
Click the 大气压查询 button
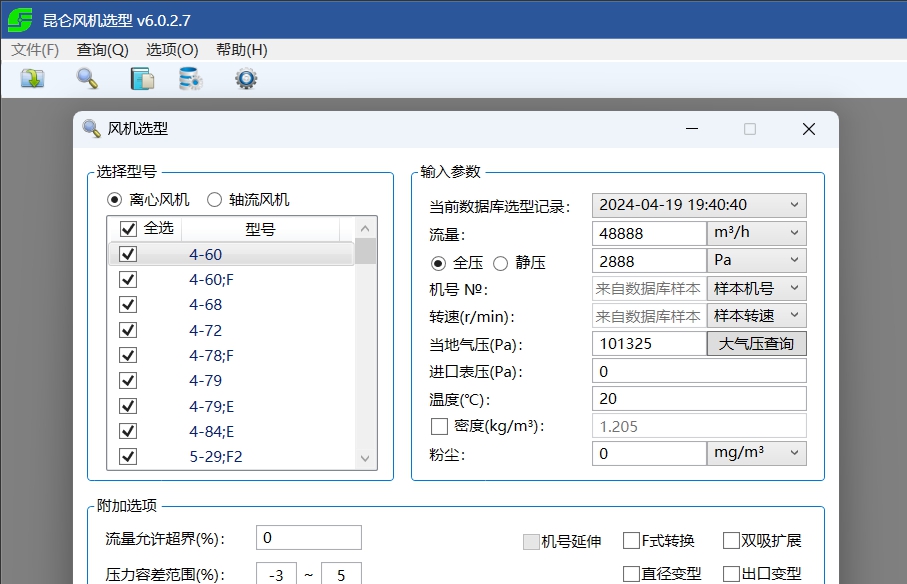coord(756,343)
